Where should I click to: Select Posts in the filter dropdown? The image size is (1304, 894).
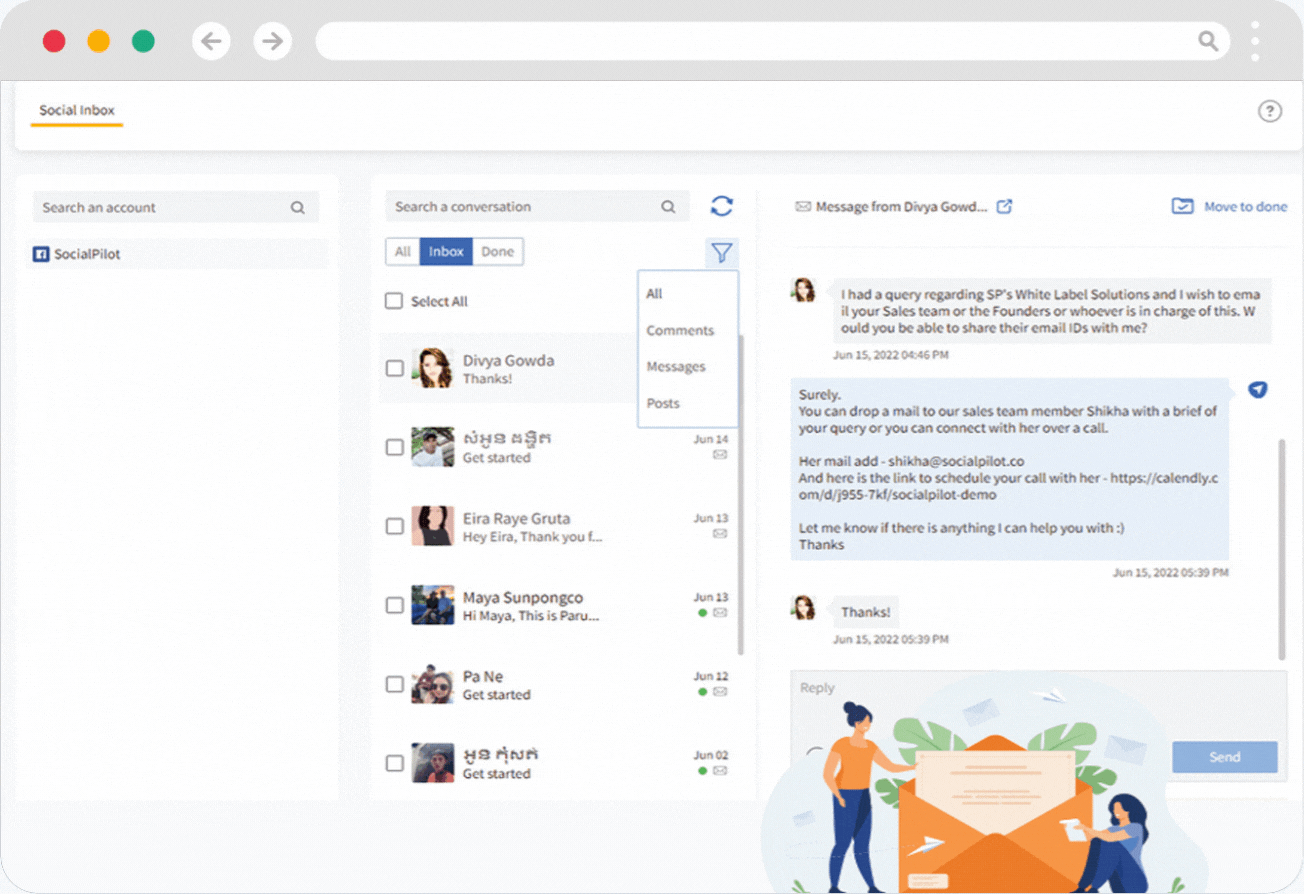coord(662,402)
